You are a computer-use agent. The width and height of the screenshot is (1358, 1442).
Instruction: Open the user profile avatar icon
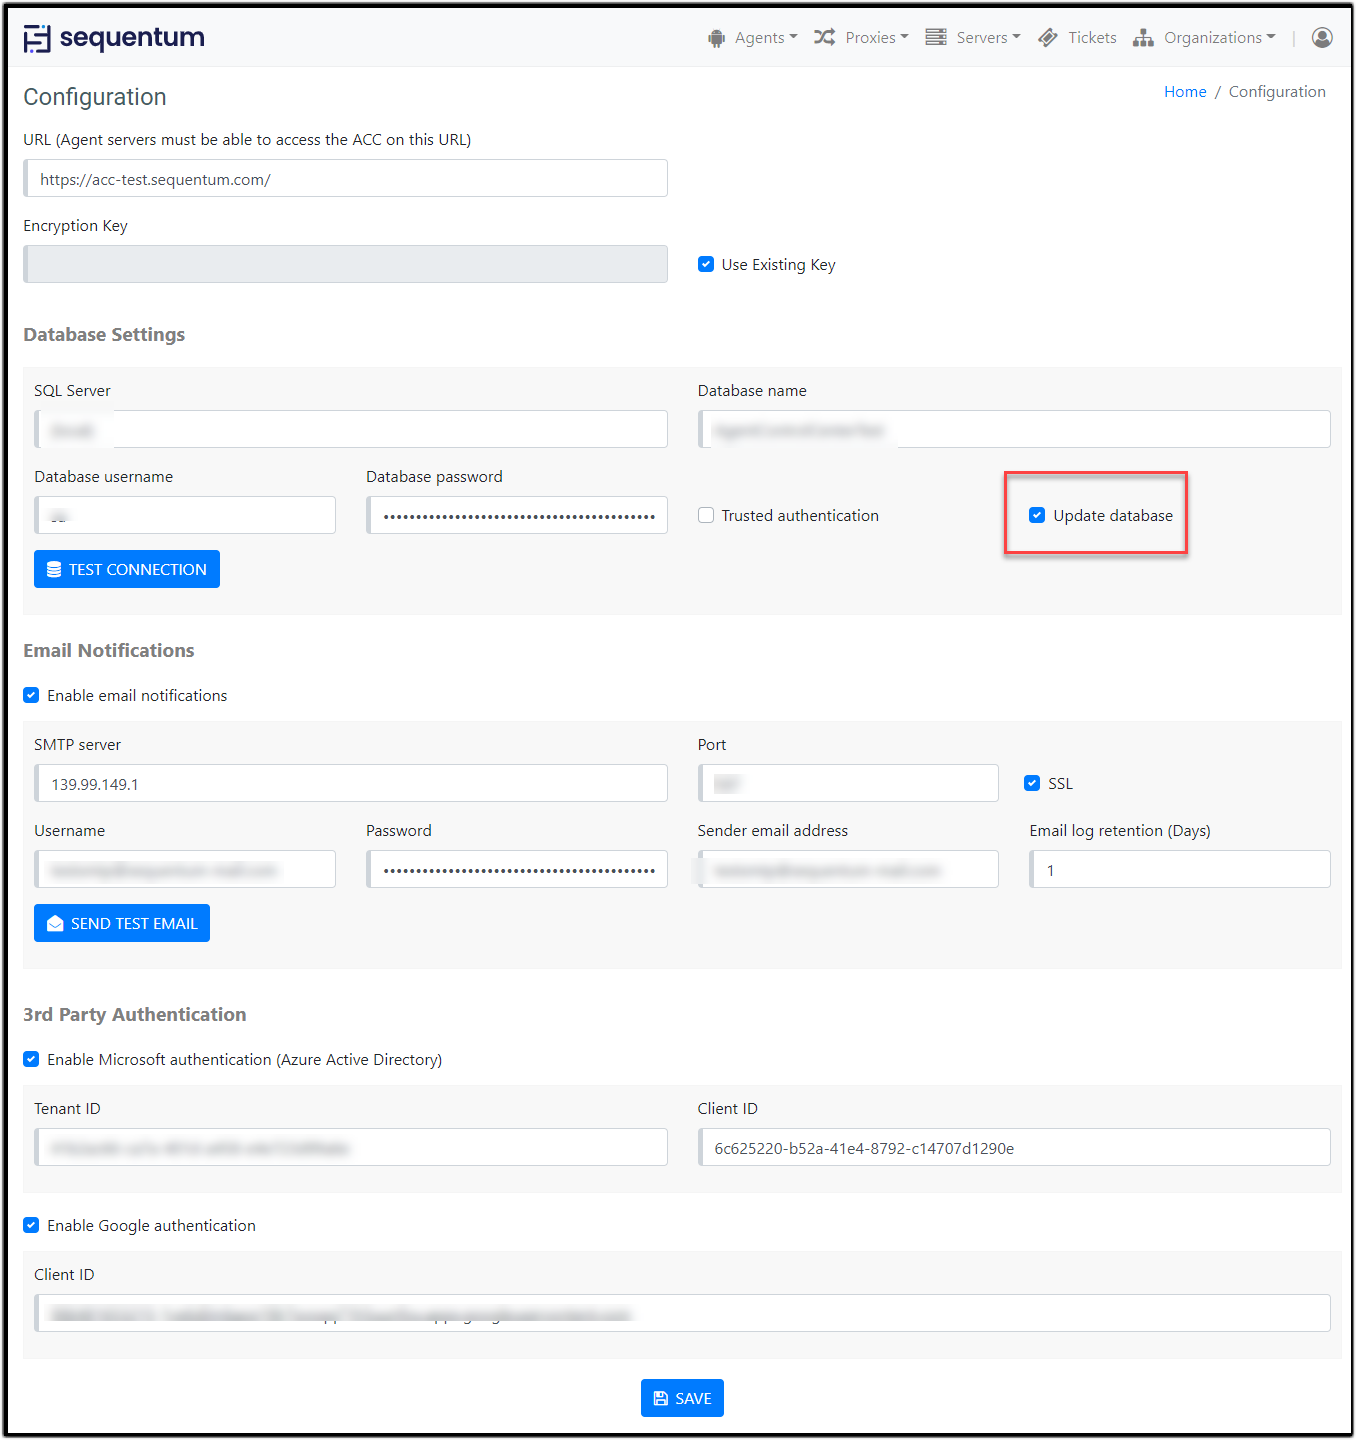pyautogui.click(x=1322, y=37)
